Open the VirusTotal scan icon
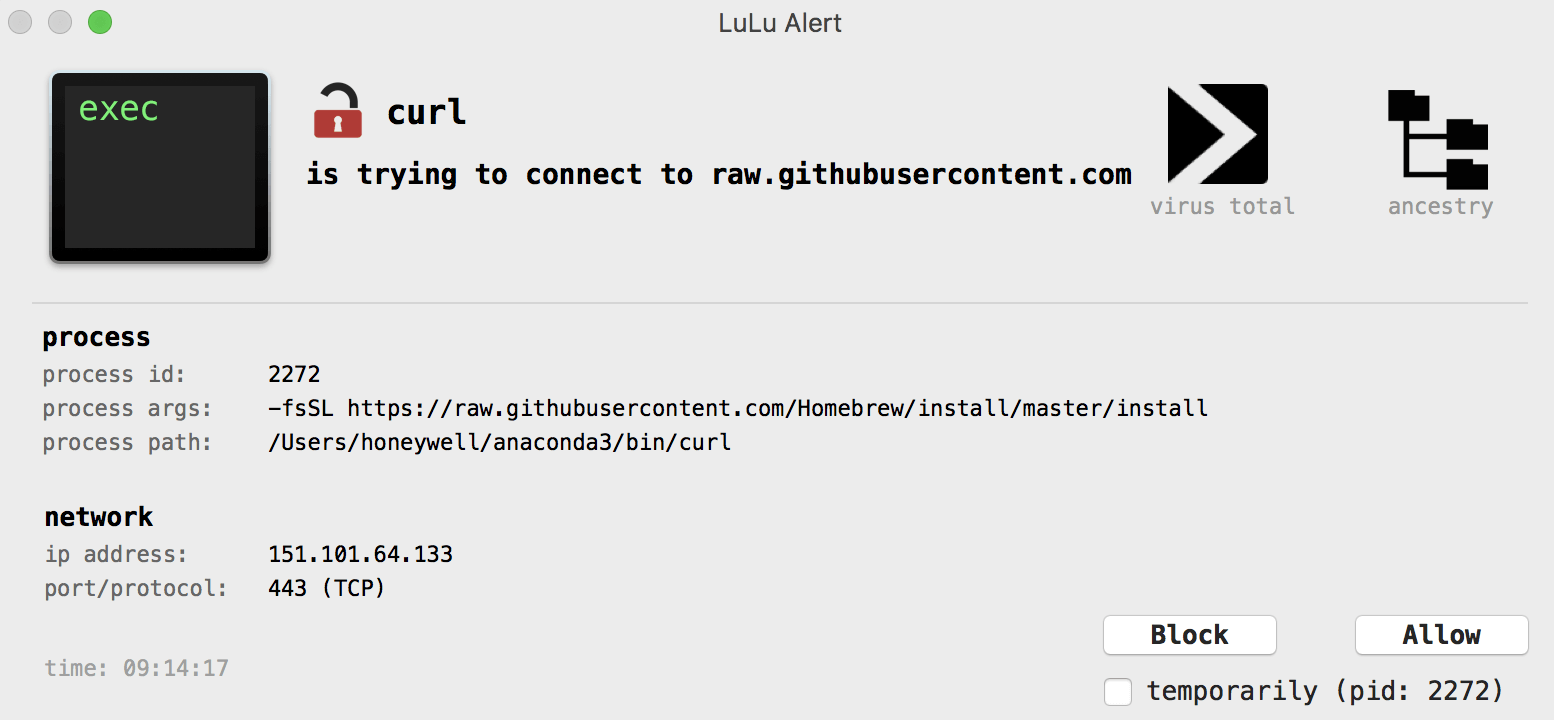This screenshot has width=1554, height=720. (x=1218, y=134)
